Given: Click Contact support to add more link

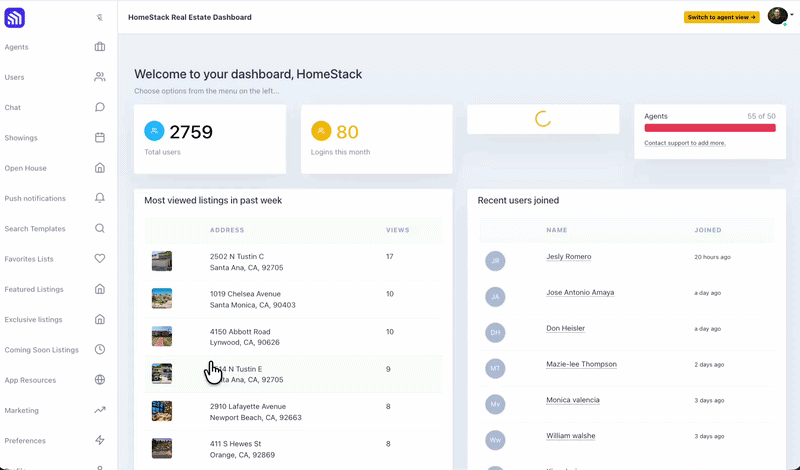Looking at the screenshot, I should [x=685, y=143].
